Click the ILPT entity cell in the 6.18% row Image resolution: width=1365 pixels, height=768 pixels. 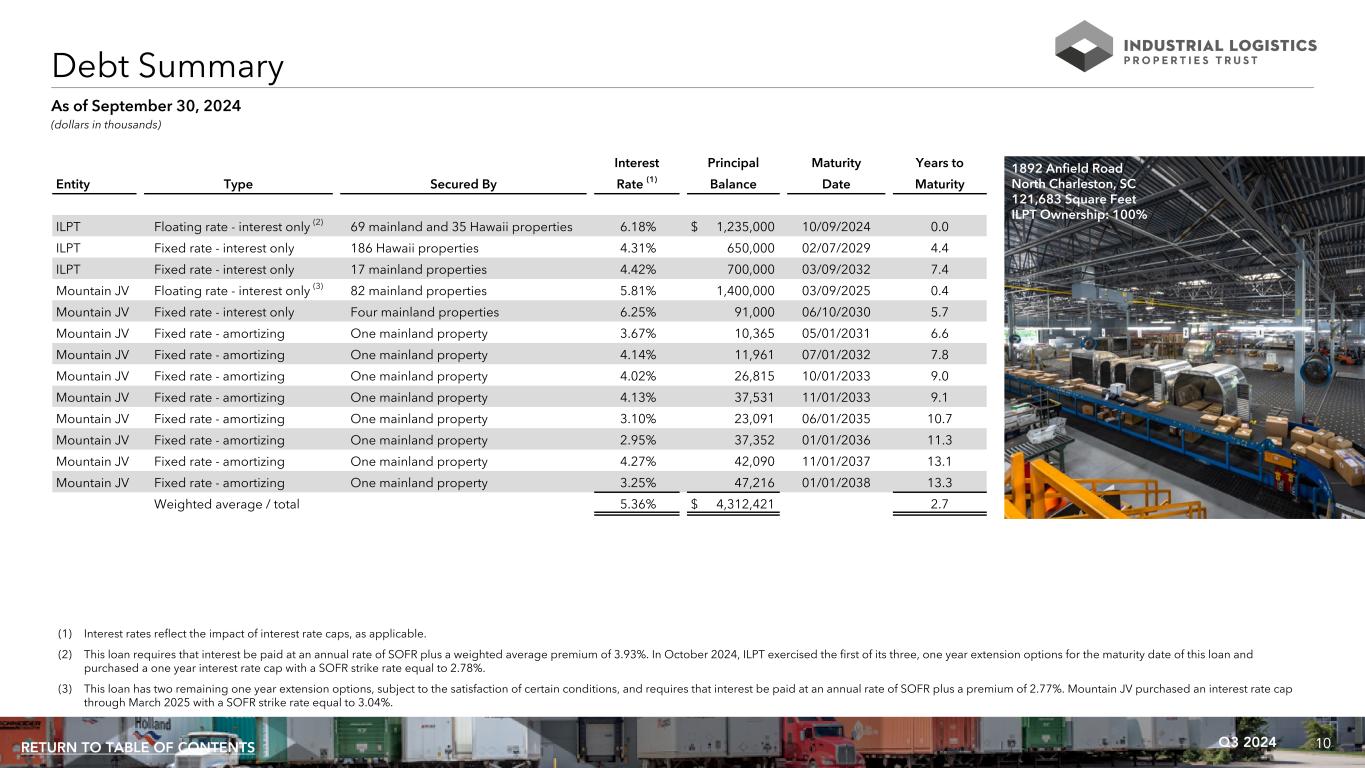click(69, 227)
